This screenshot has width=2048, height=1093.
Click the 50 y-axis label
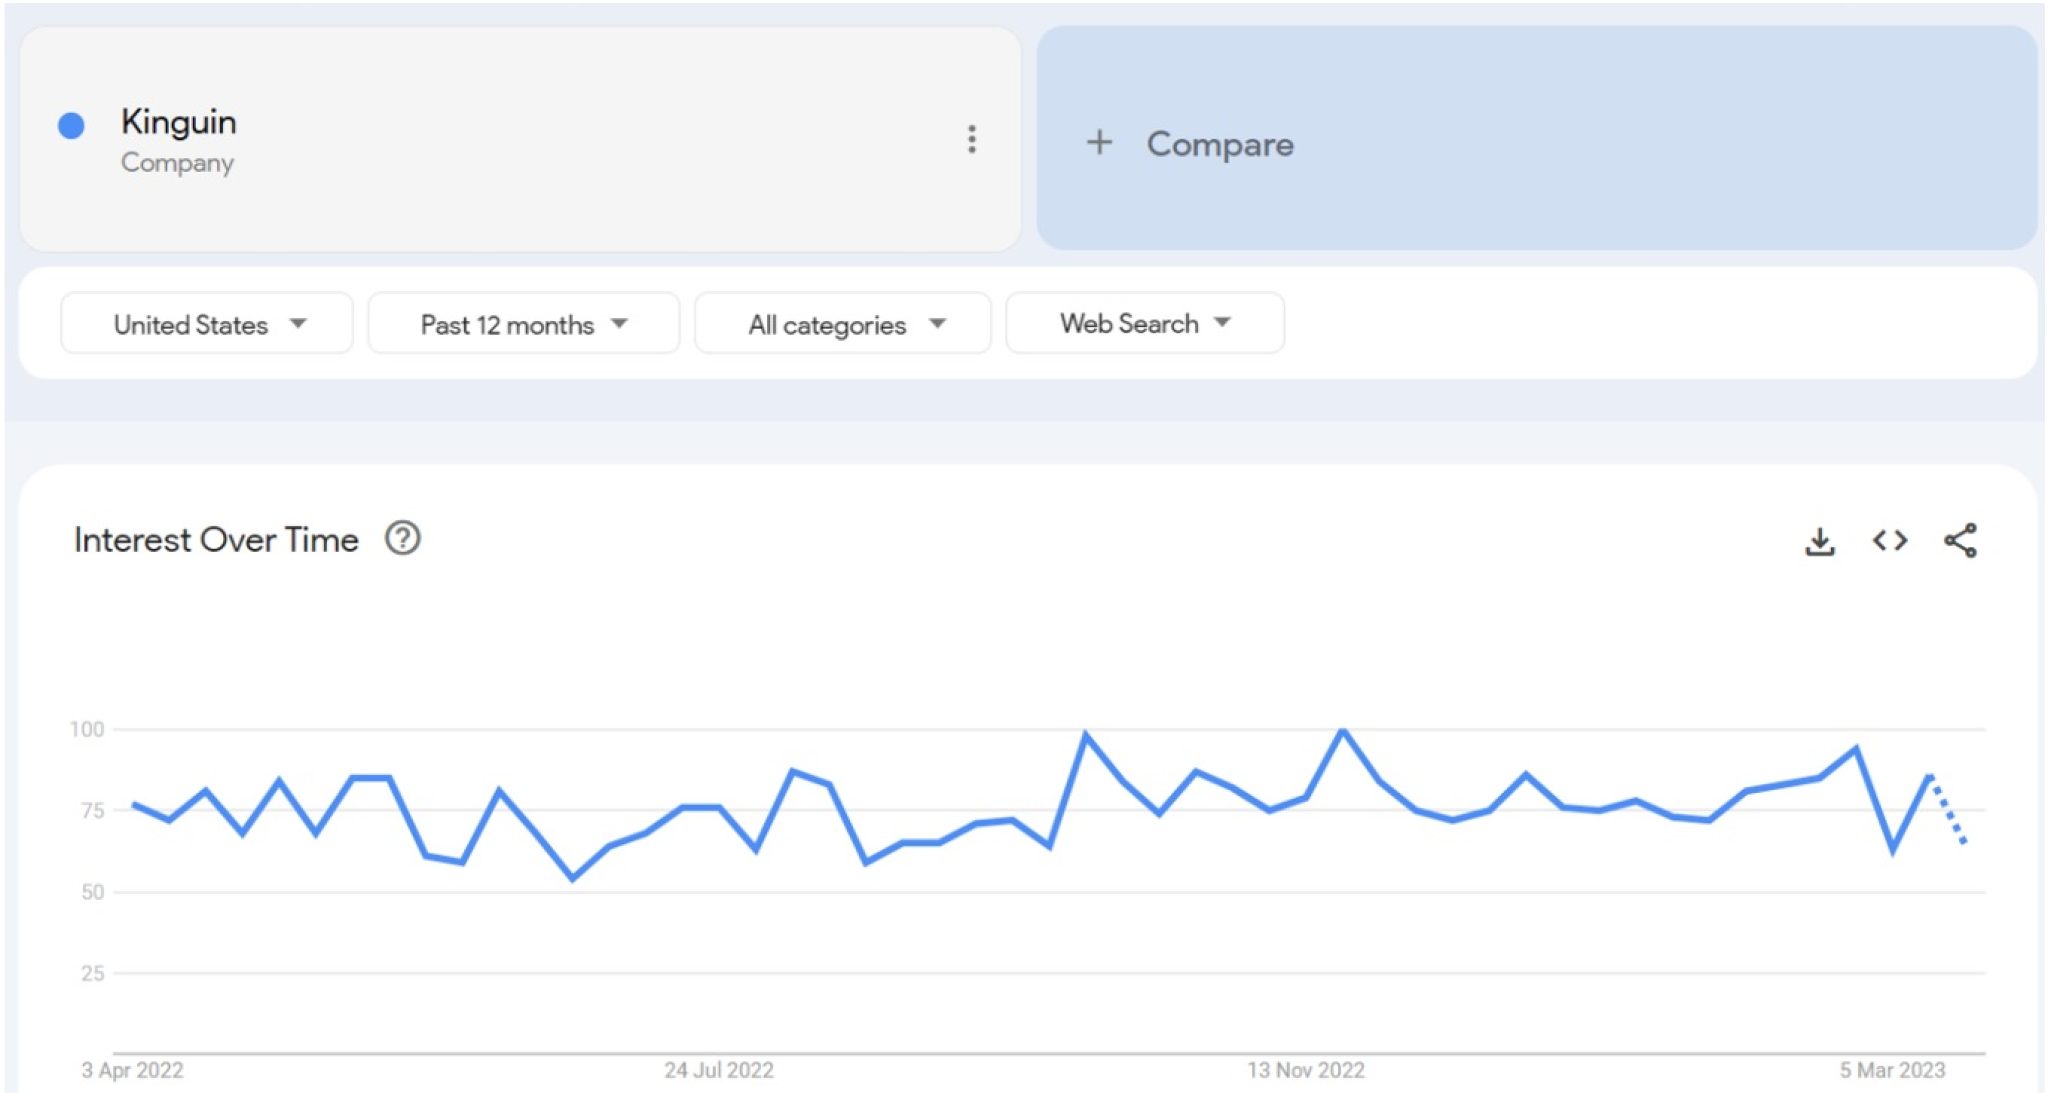pyautogui.click(x=92, y=891)
